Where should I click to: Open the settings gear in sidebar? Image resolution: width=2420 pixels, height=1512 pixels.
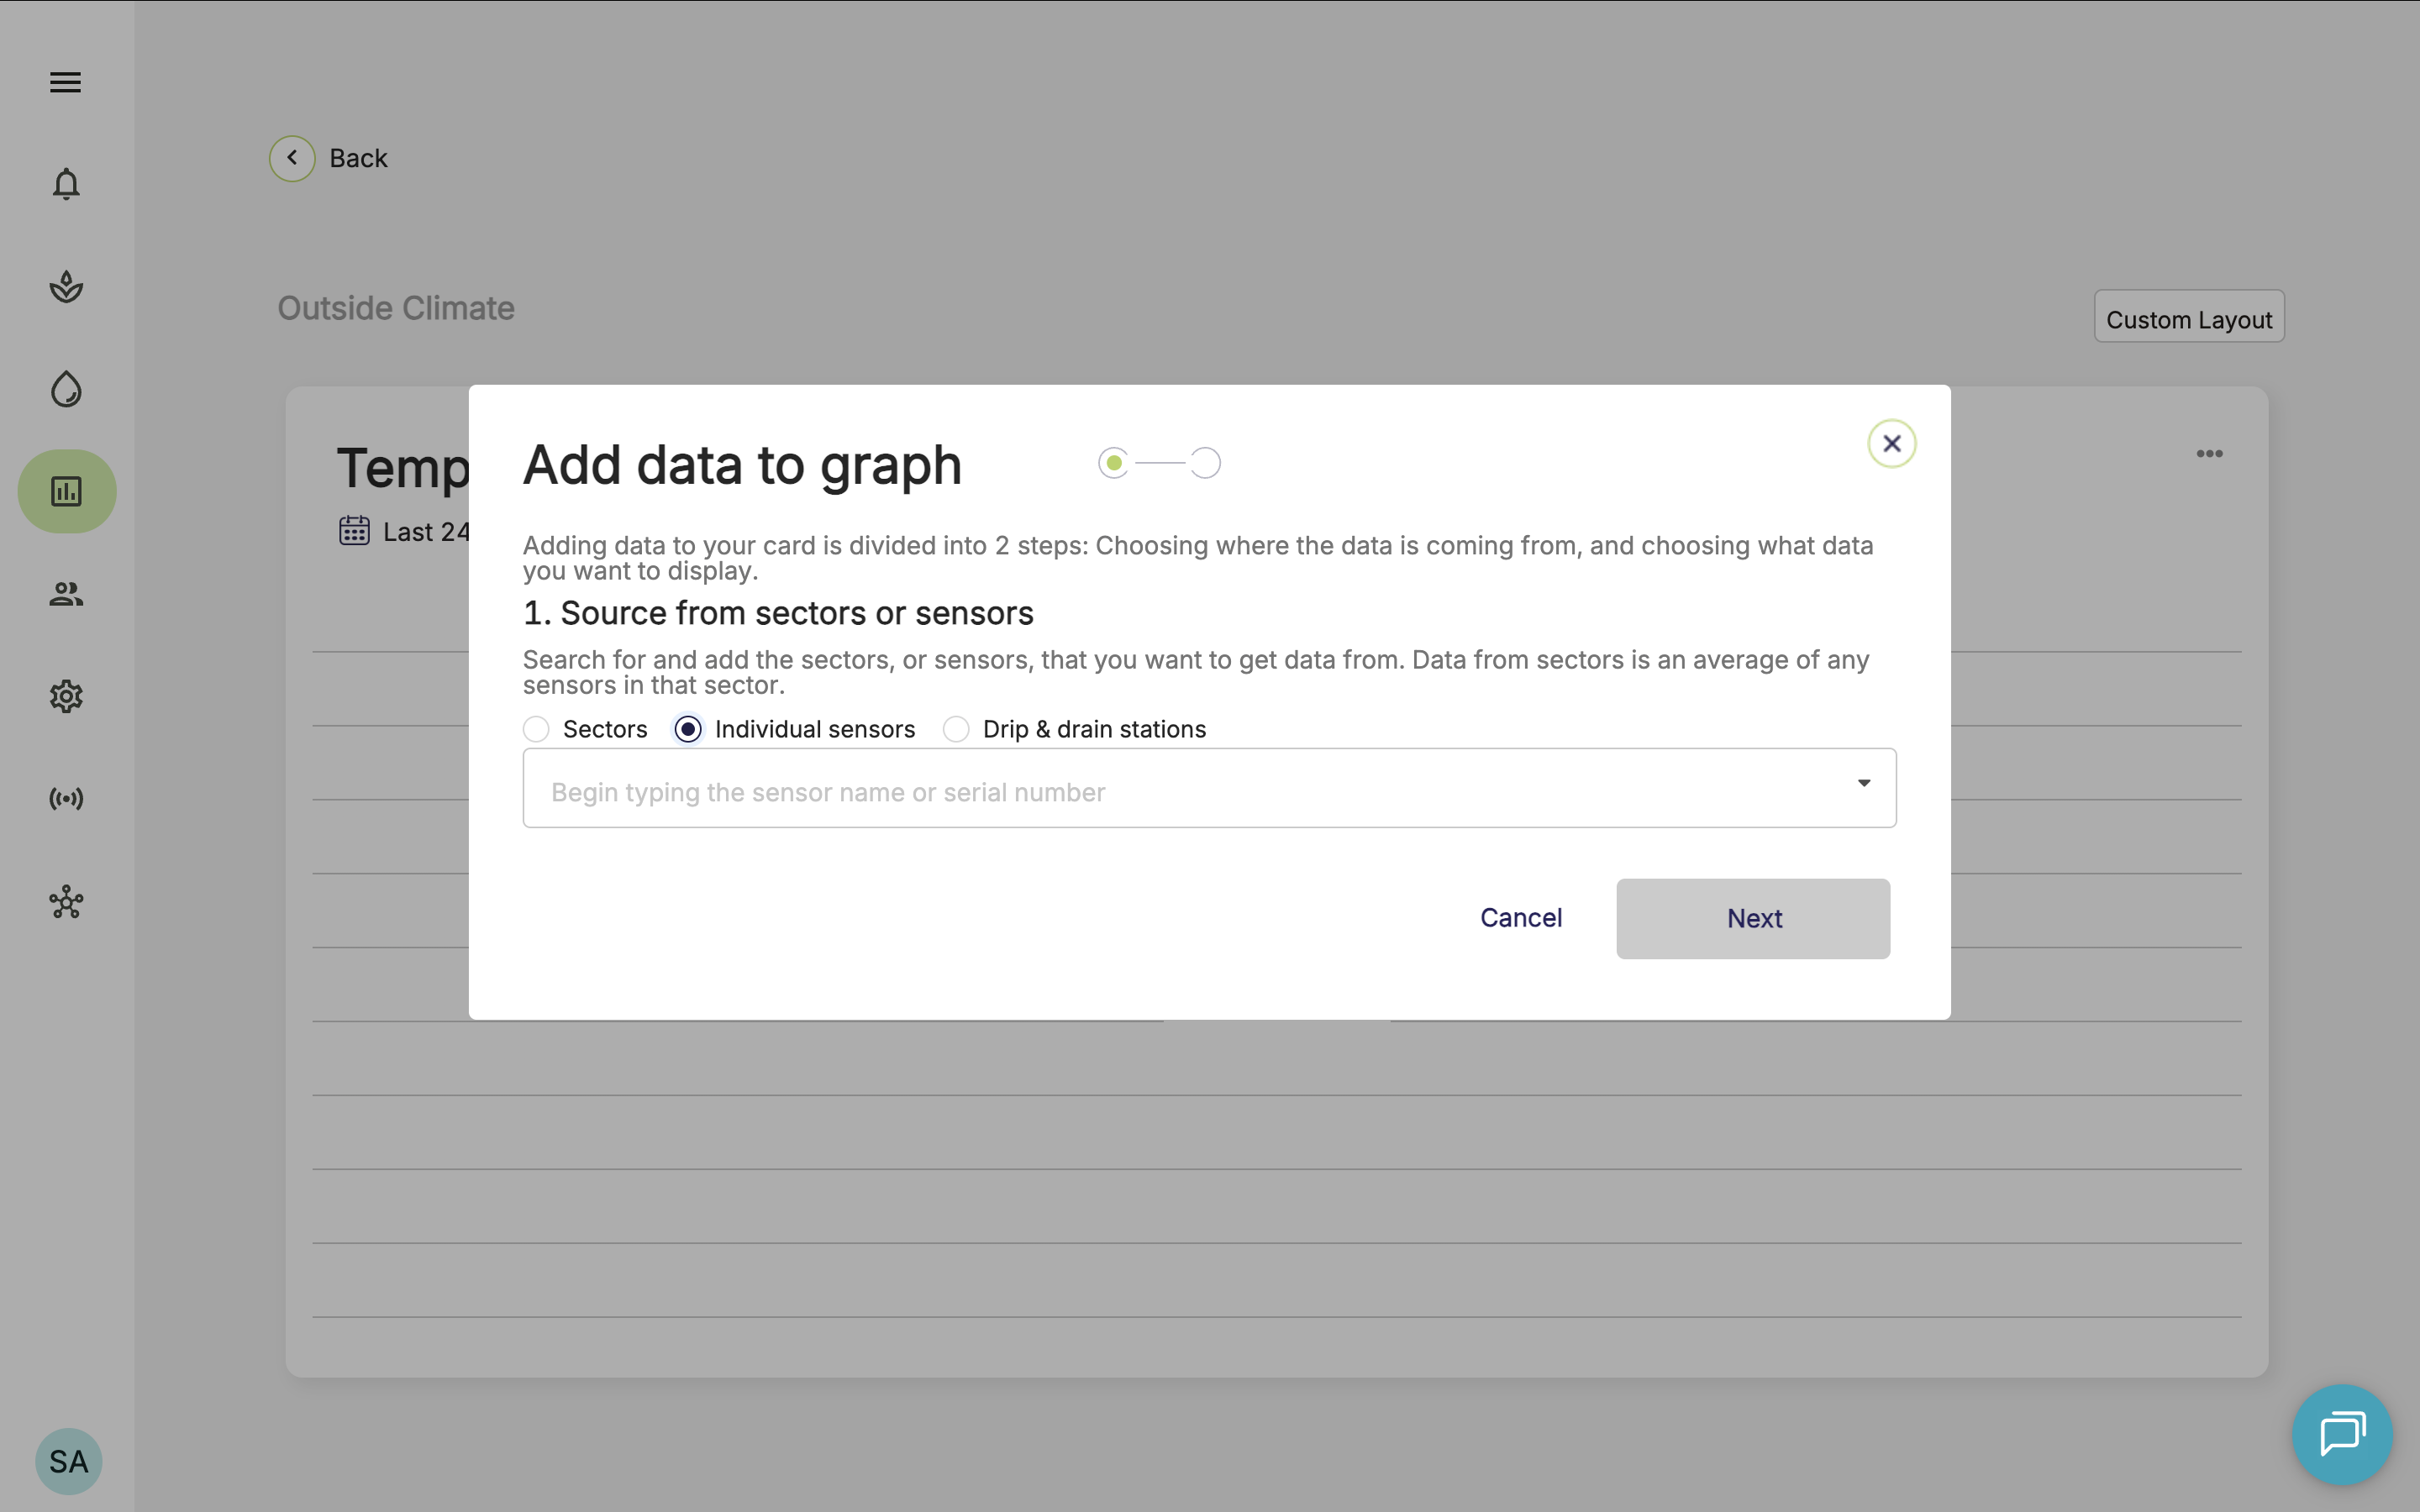coord(66,696)
